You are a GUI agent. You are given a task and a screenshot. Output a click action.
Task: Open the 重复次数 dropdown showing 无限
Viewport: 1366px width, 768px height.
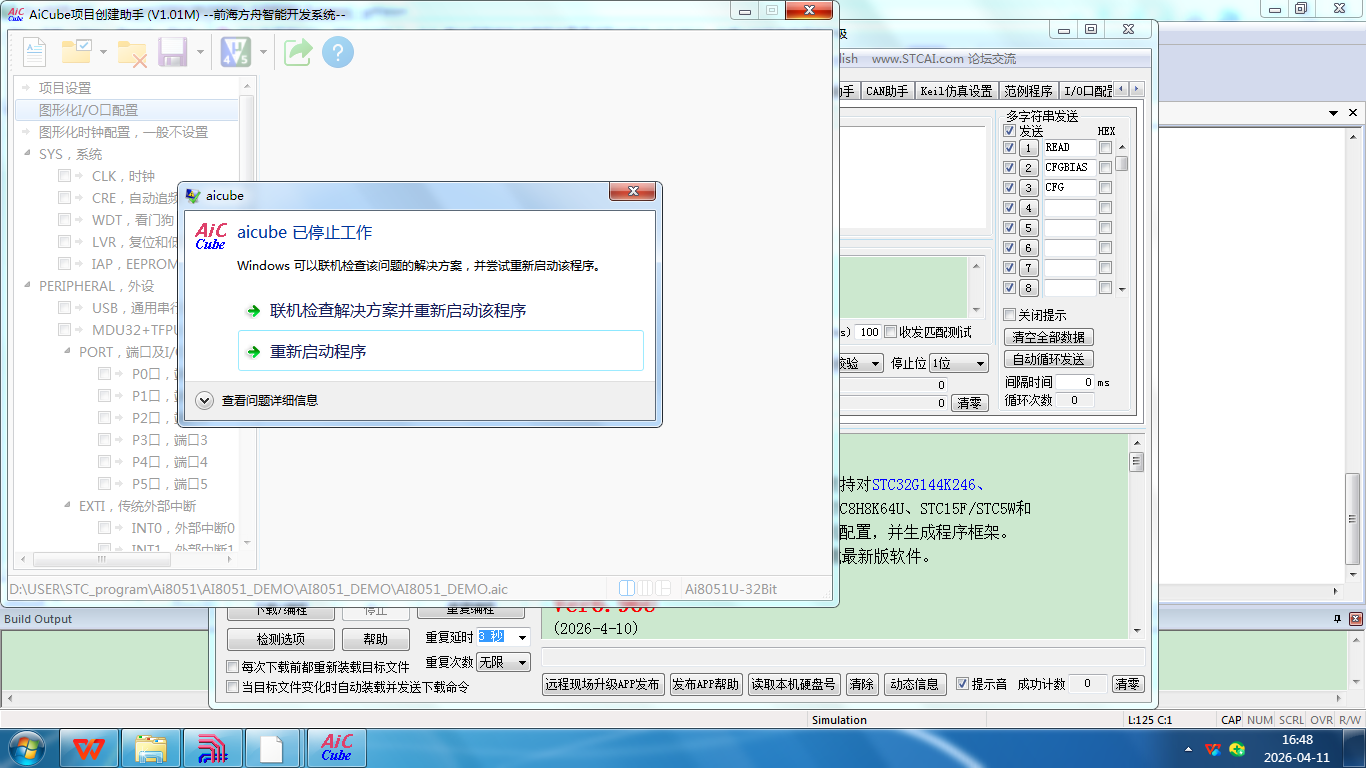pyautogui.click(x=503, y=662)
